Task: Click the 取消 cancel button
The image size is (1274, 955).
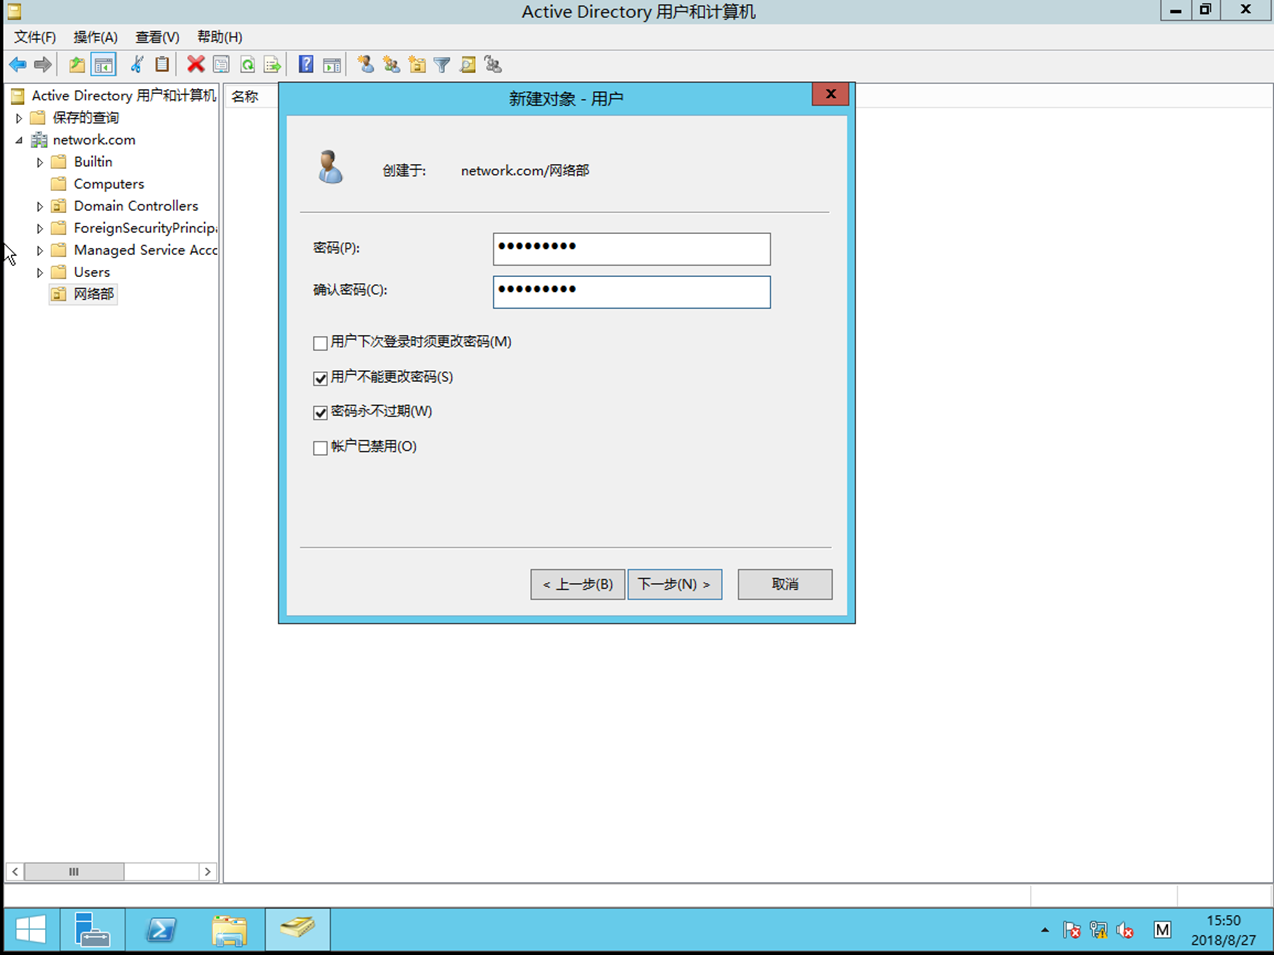Action: point(785,584)
